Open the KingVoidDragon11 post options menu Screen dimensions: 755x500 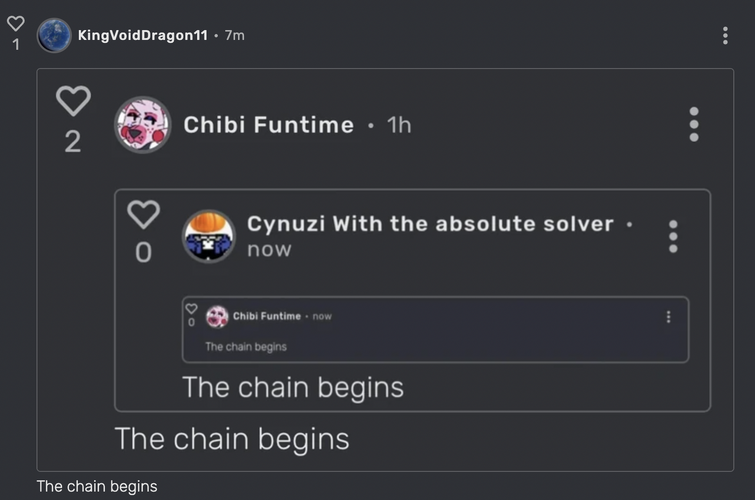click(725, 36)
